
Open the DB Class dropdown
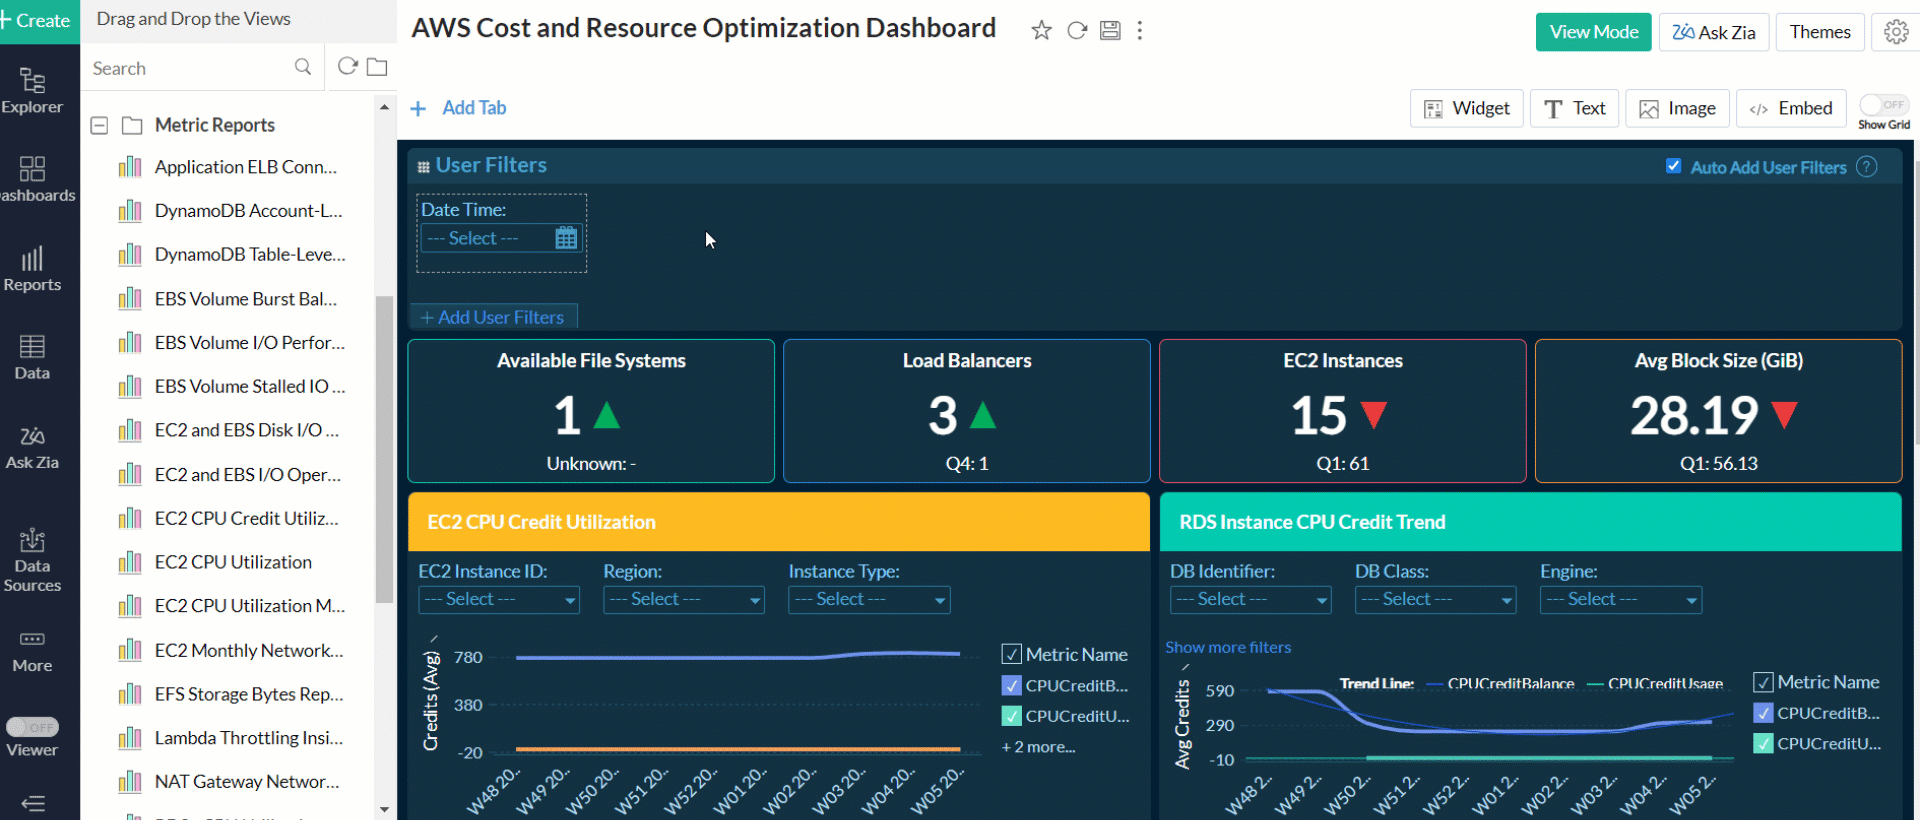tap(1435, 600)
